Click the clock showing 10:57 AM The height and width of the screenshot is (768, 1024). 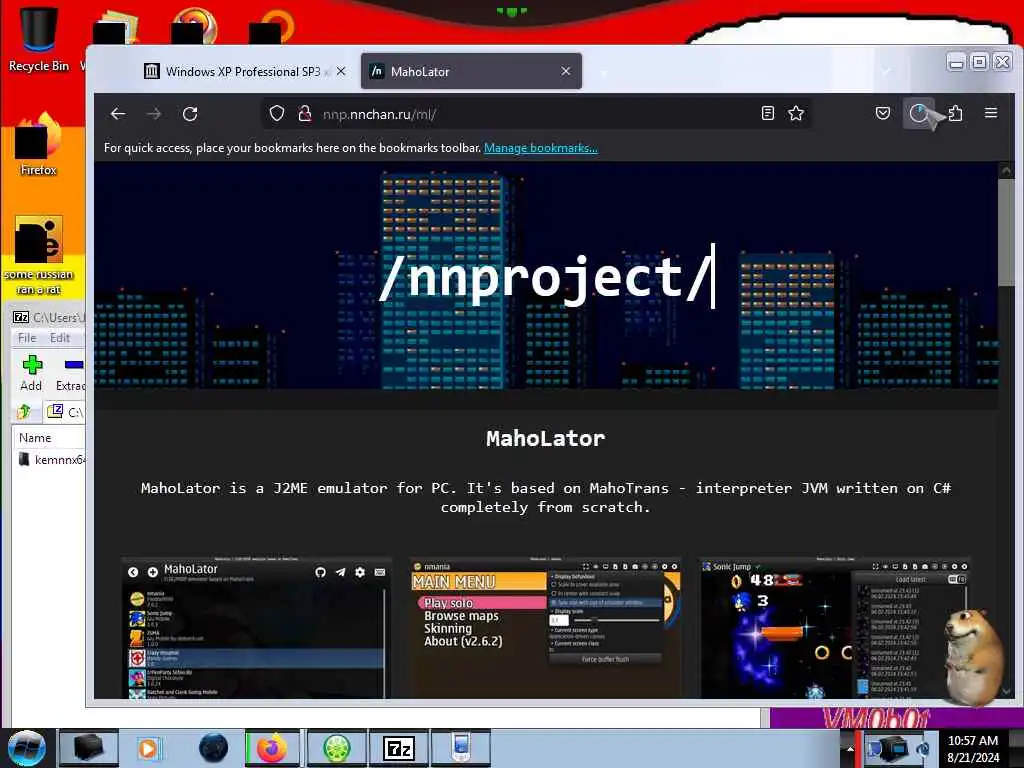coord(973,749)
